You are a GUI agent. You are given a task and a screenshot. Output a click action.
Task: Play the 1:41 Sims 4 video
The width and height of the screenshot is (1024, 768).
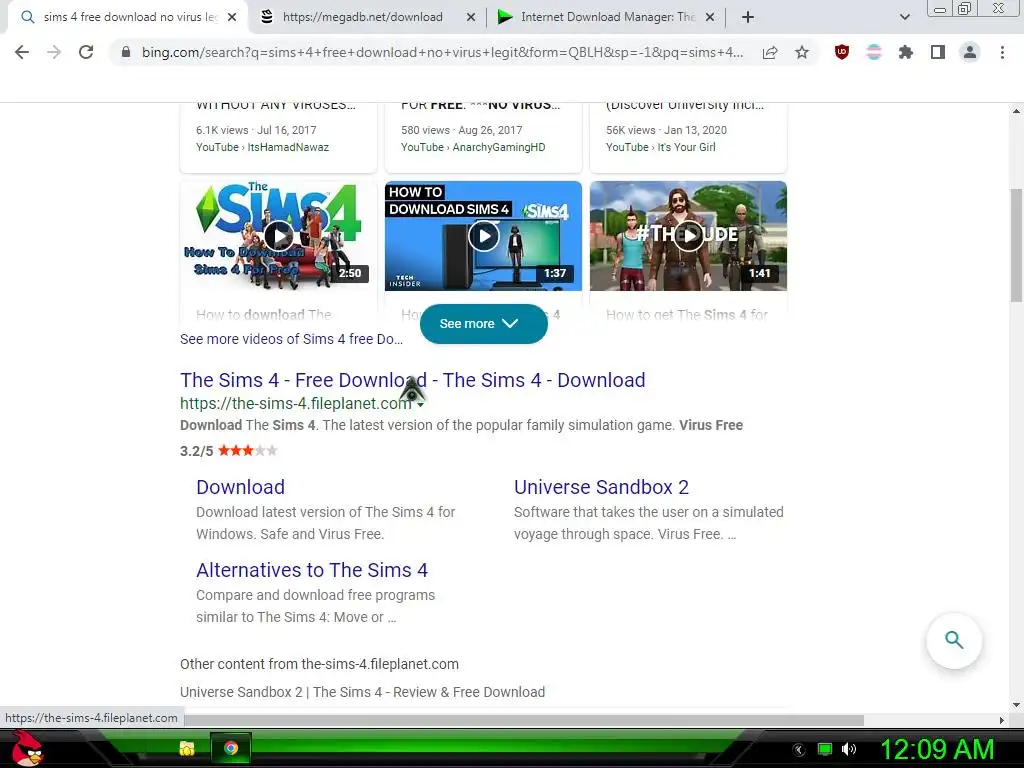pyautogui.click(x=688, y=236)
